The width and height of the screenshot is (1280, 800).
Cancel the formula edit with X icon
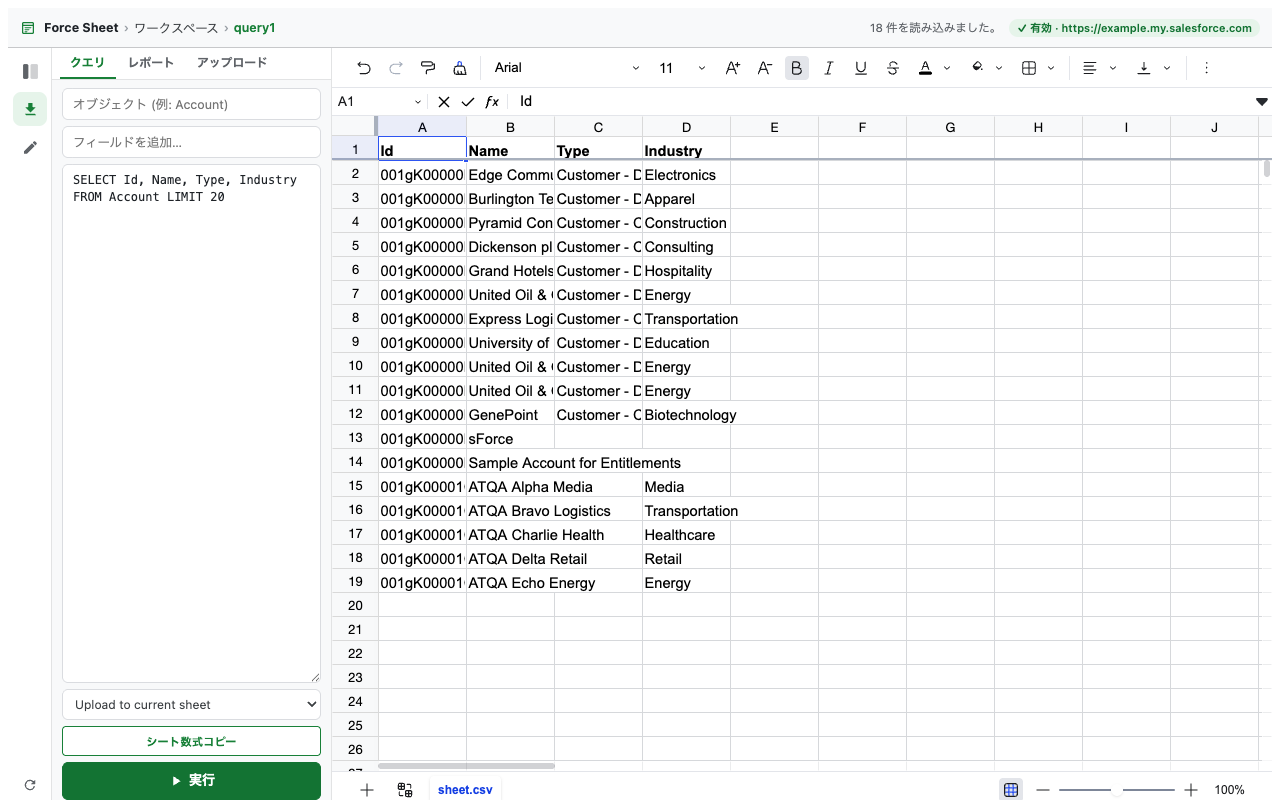pos(444,102)
